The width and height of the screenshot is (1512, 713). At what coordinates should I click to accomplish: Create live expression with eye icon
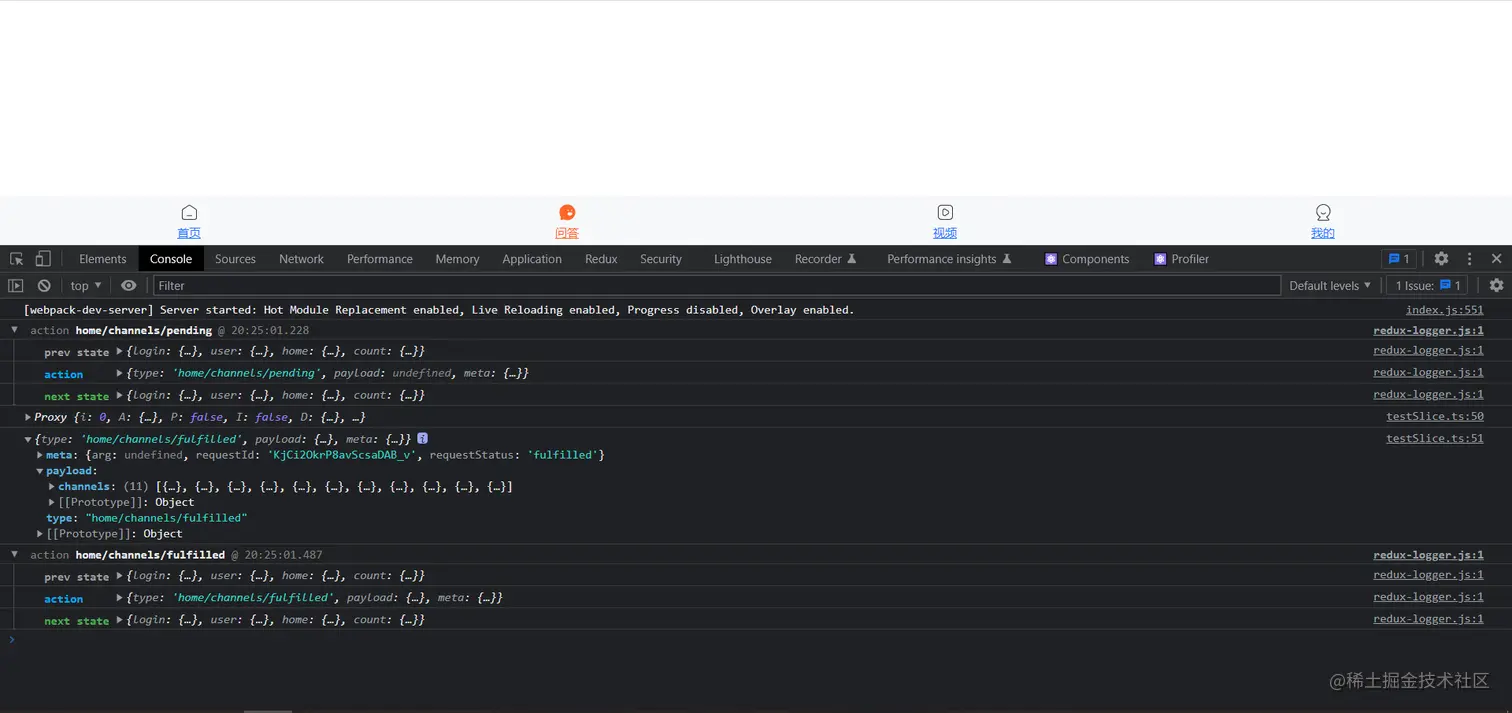pos(128,286)
